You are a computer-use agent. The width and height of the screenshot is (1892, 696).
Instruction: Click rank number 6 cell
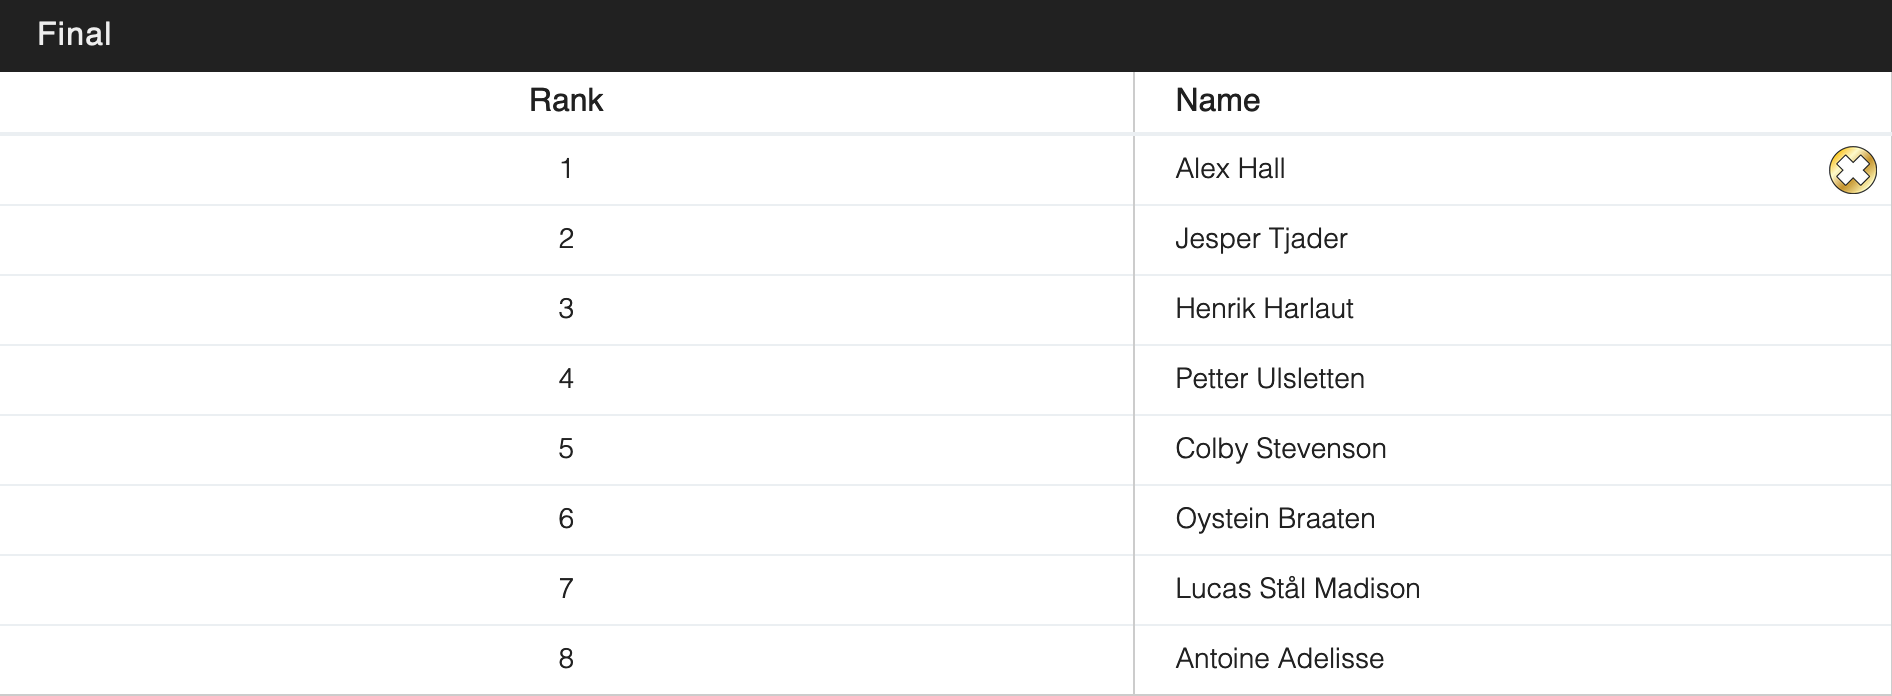566,519
